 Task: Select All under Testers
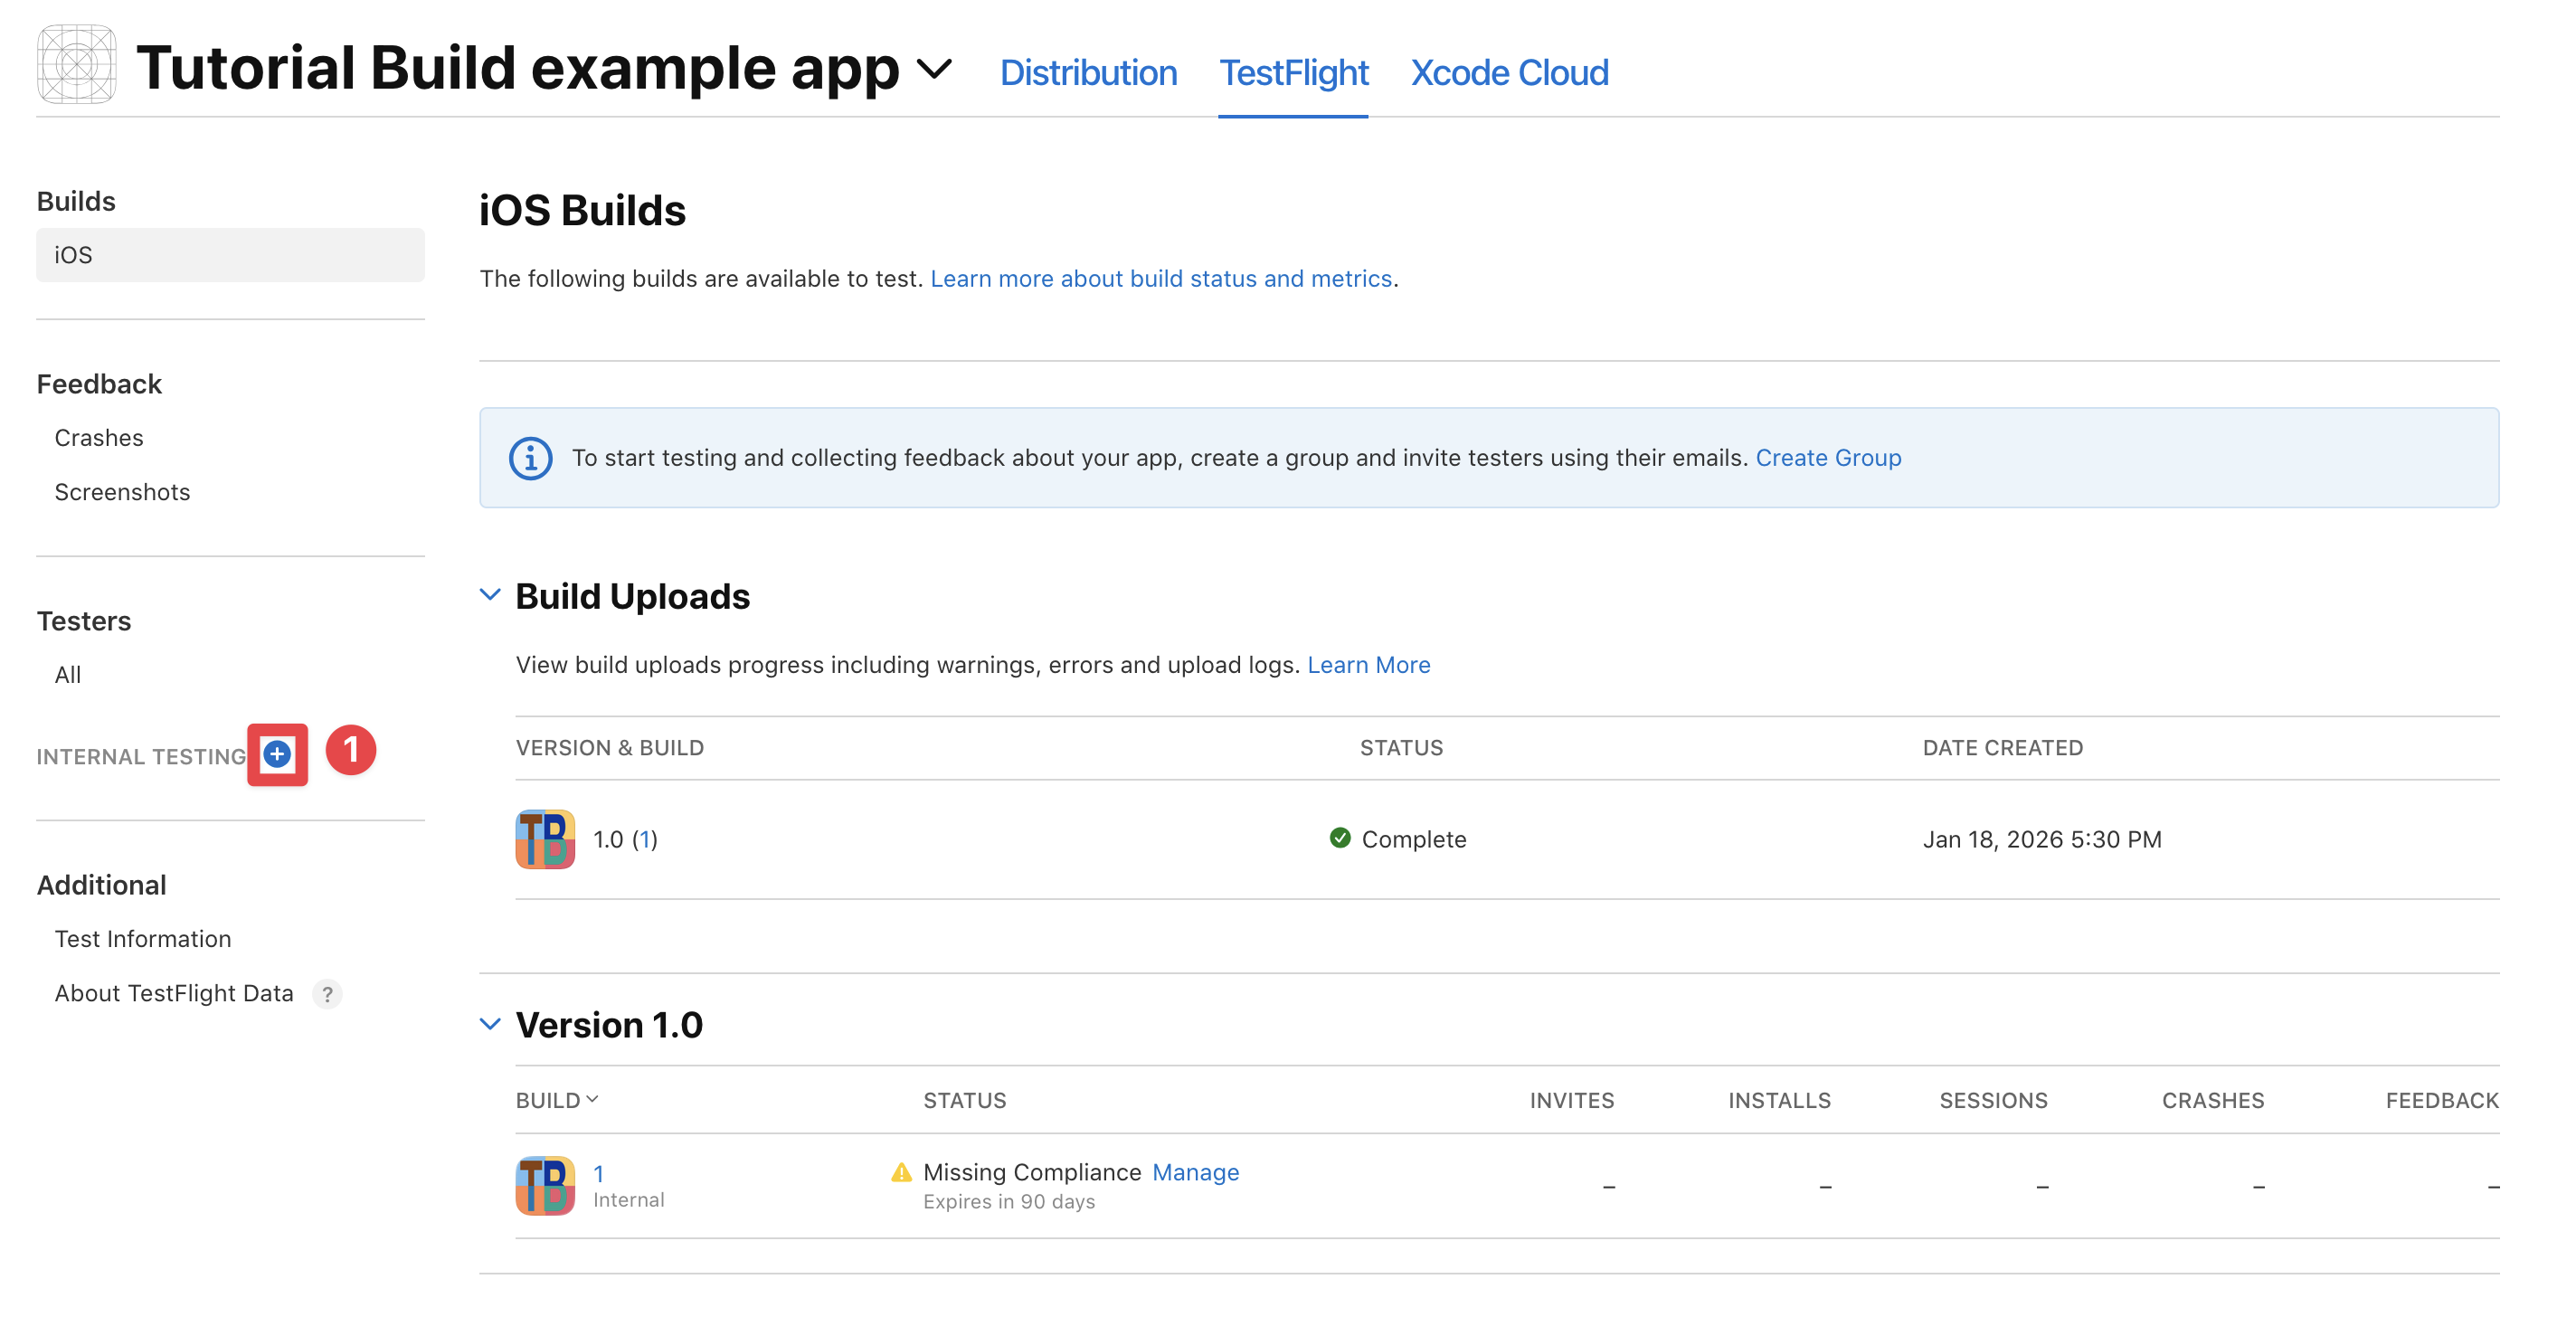coord(67,674)
